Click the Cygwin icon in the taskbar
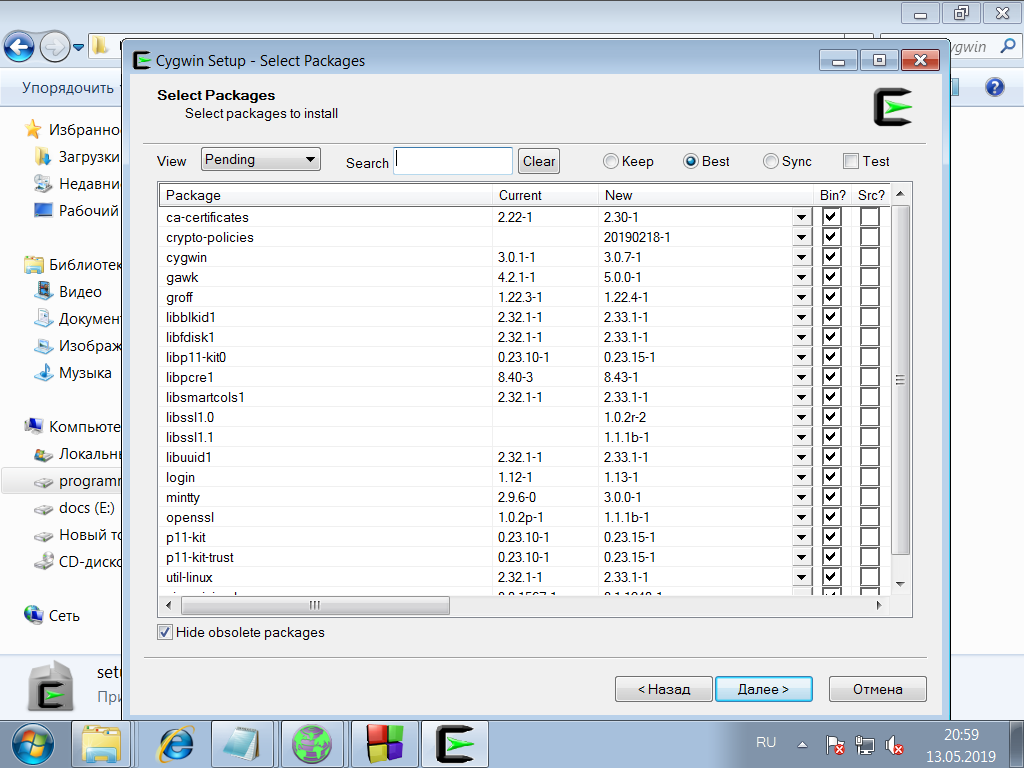1024x768 pixels. point(454,744)
